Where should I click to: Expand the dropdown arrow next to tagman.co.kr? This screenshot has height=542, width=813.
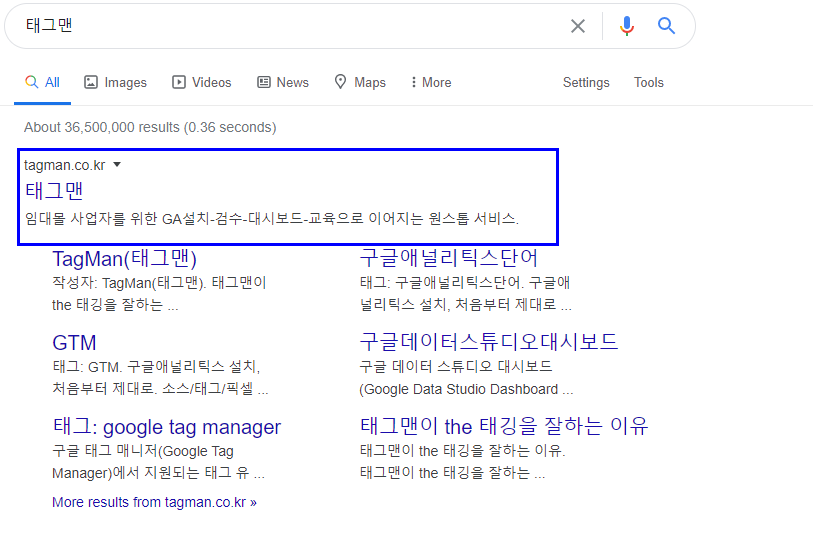117,165
